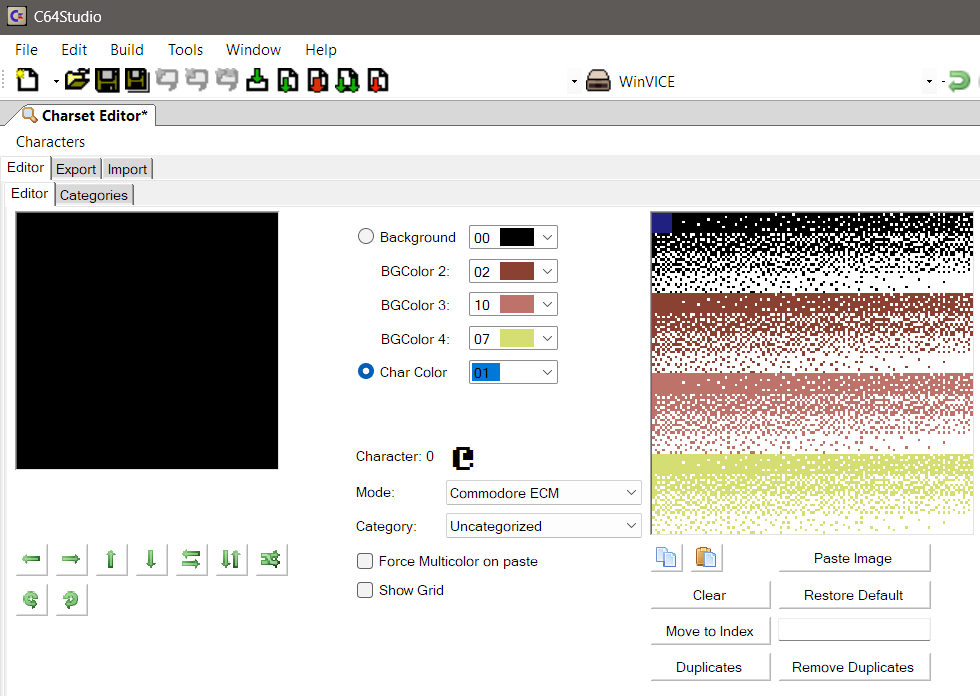Toggle the Show Grid checkbox
The height and width of the screenshot is (696, 980).
pos(366,590)
